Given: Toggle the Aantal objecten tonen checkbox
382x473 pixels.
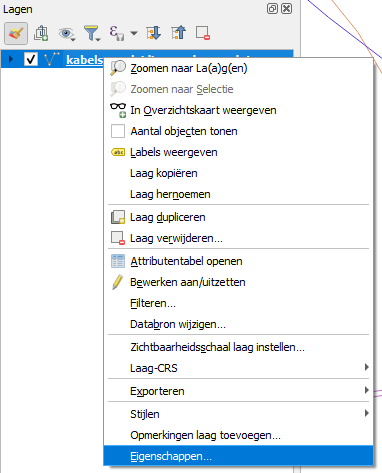Looking at the screenshot, I should point(118,131).
